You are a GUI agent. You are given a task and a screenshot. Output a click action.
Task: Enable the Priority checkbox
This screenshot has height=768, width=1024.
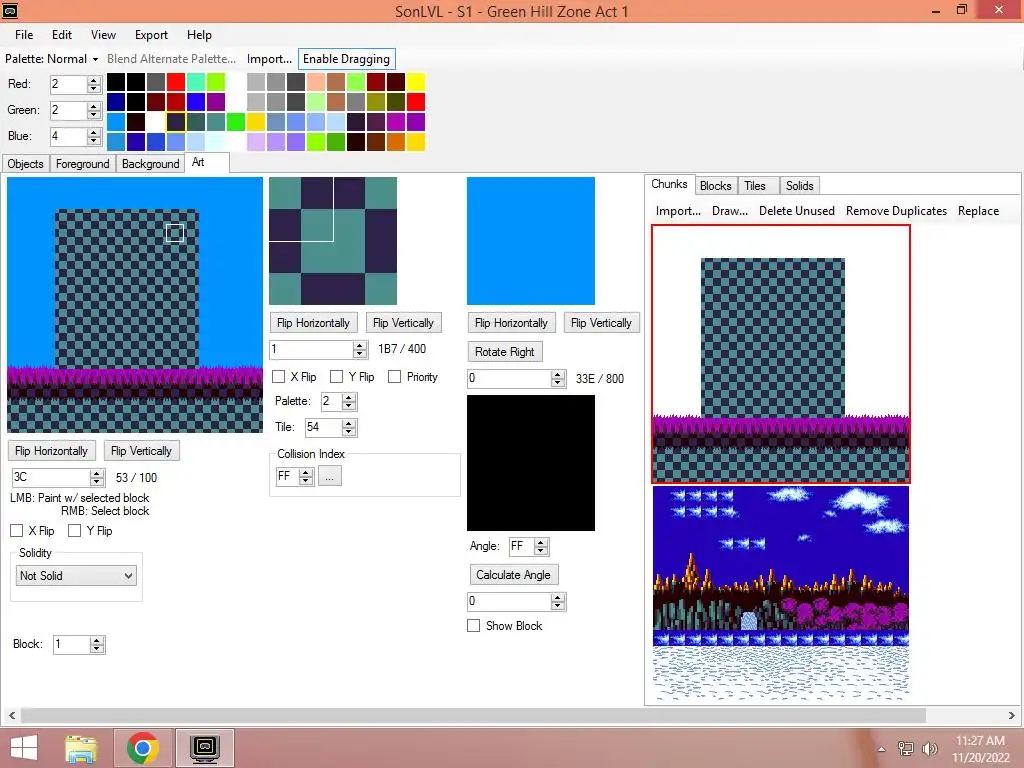pos(394,377)
